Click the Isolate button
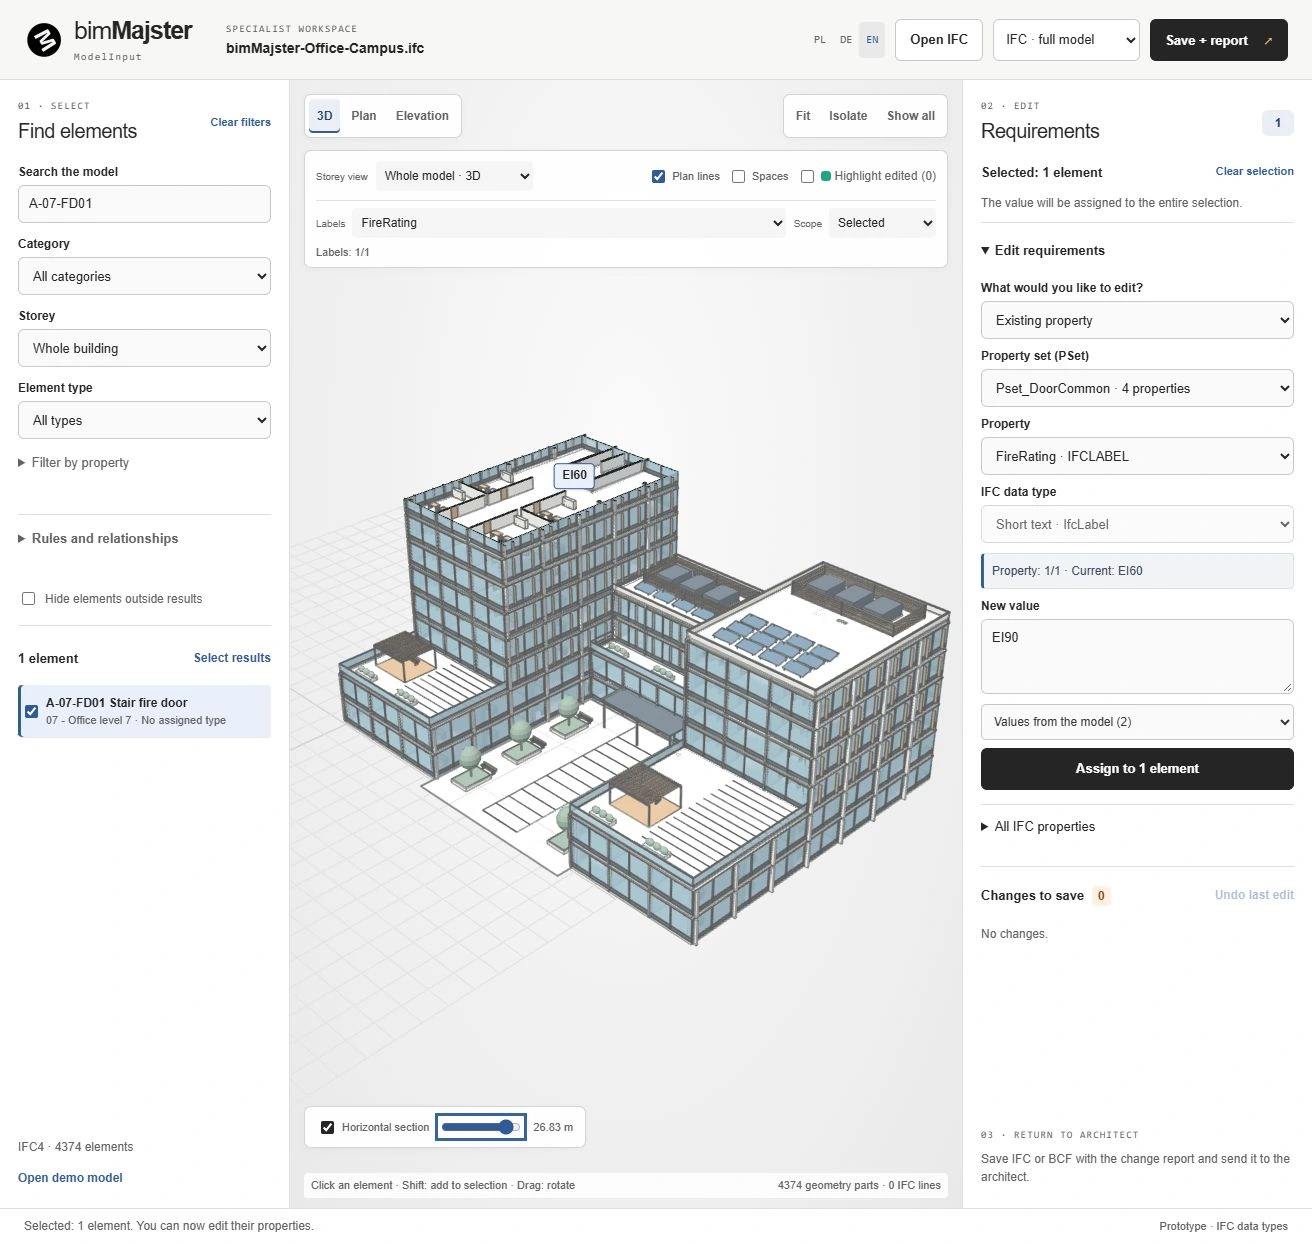 pos(848,116)
